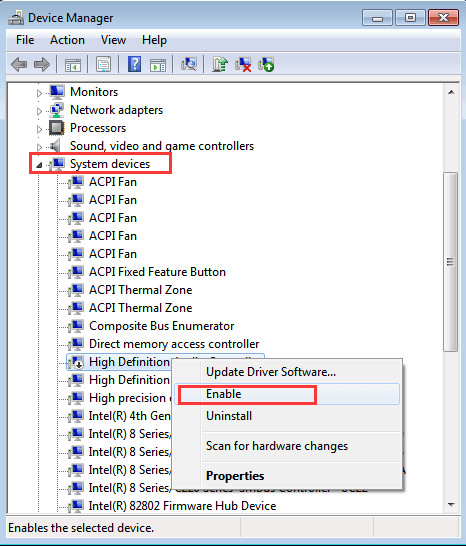
Task: Expand the Monitors category
Action: [x=39, y=93]
